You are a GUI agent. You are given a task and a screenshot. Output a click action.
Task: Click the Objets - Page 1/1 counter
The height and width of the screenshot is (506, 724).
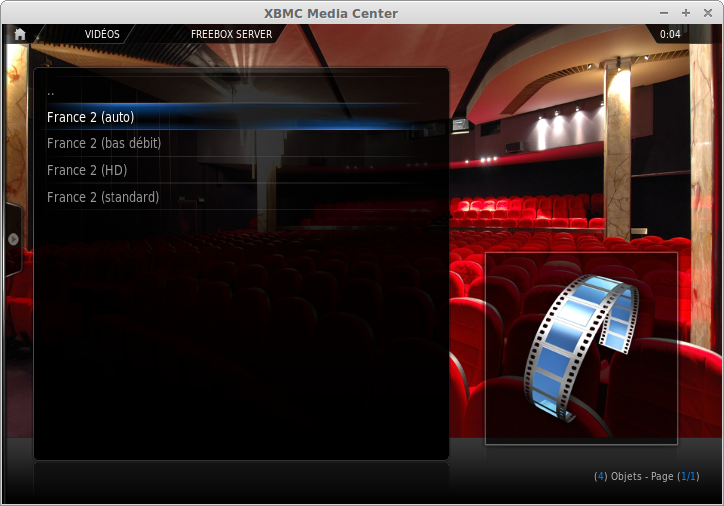(x=646, y=476)
